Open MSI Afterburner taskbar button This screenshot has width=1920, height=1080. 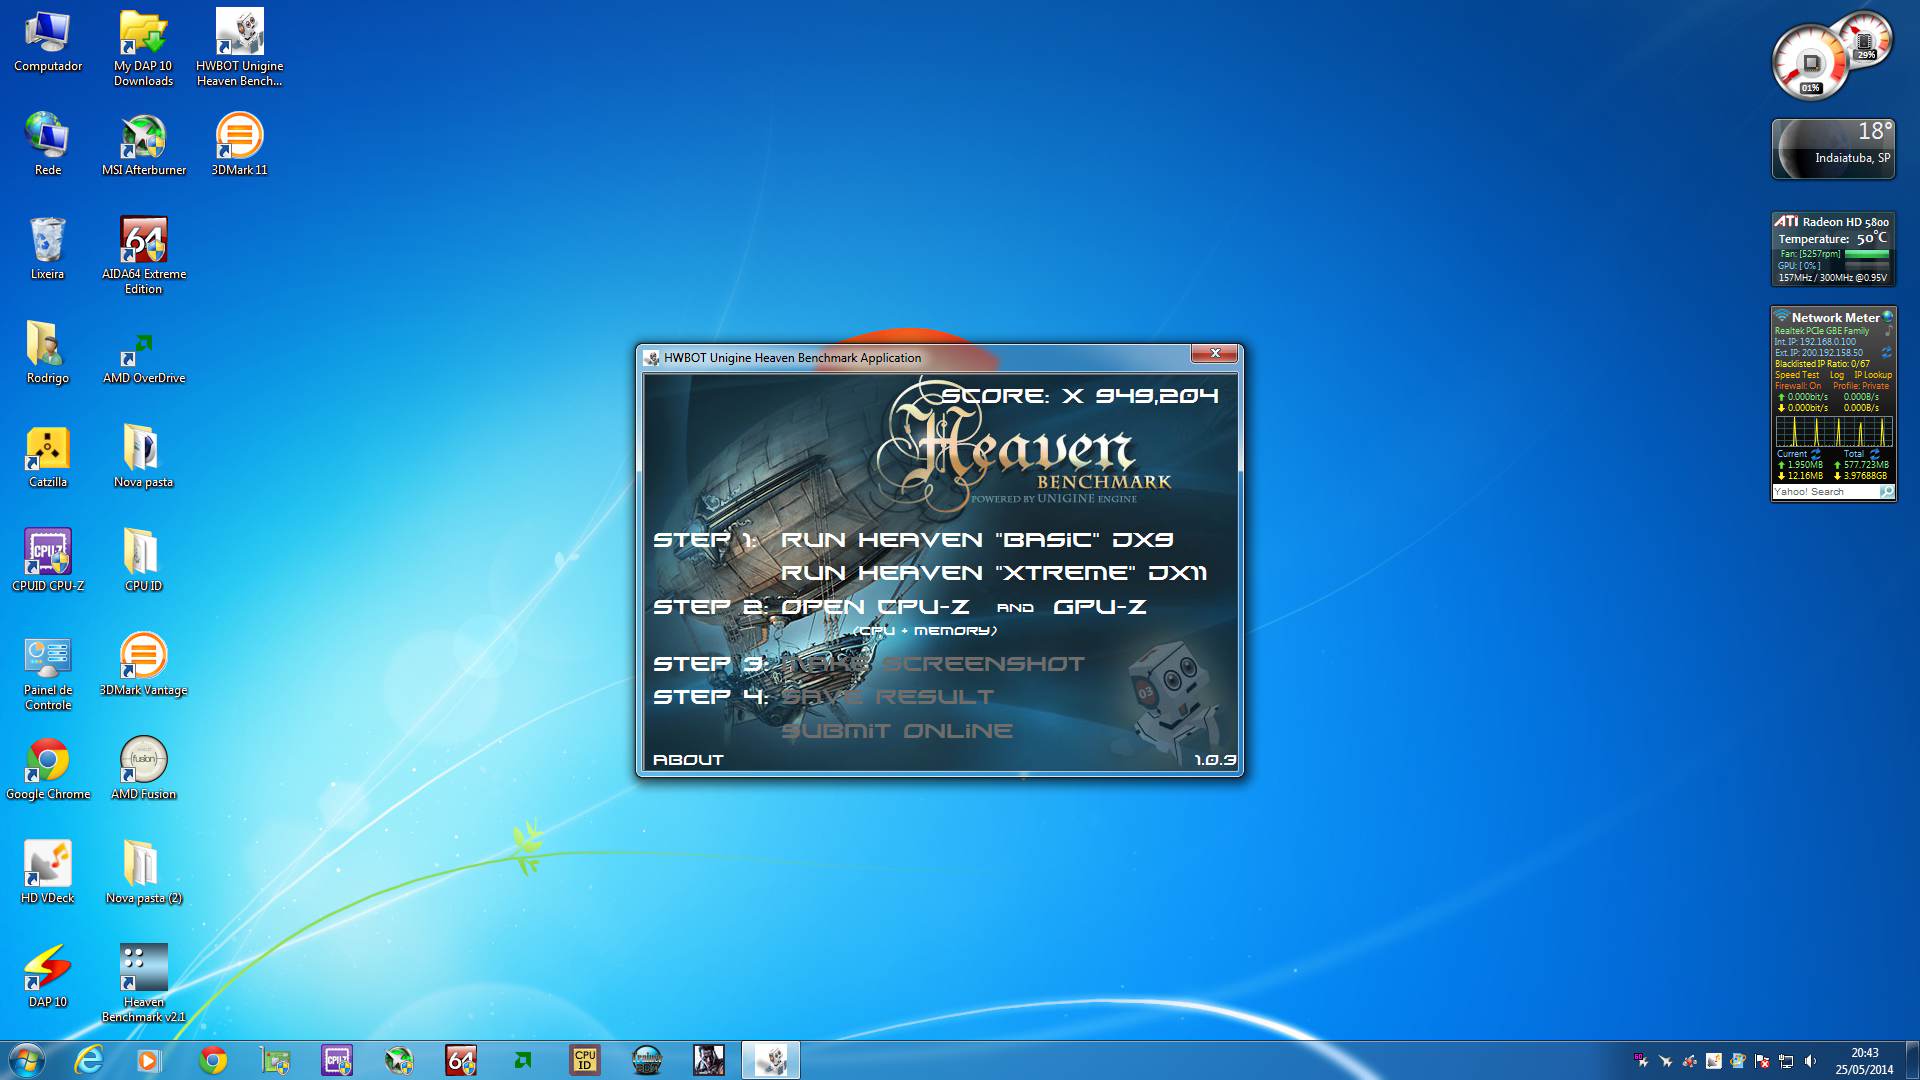[x=399, y=1060]
